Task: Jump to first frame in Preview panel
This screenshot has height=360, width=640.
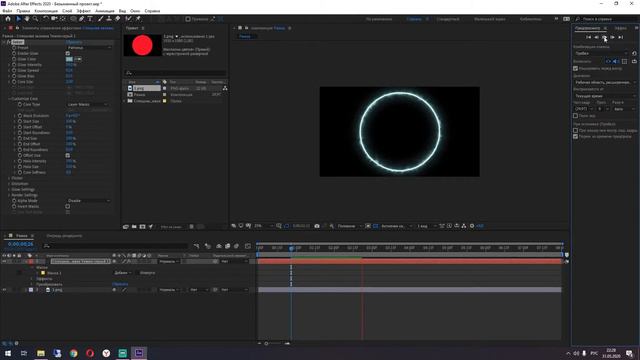Action: pos(589,37)
